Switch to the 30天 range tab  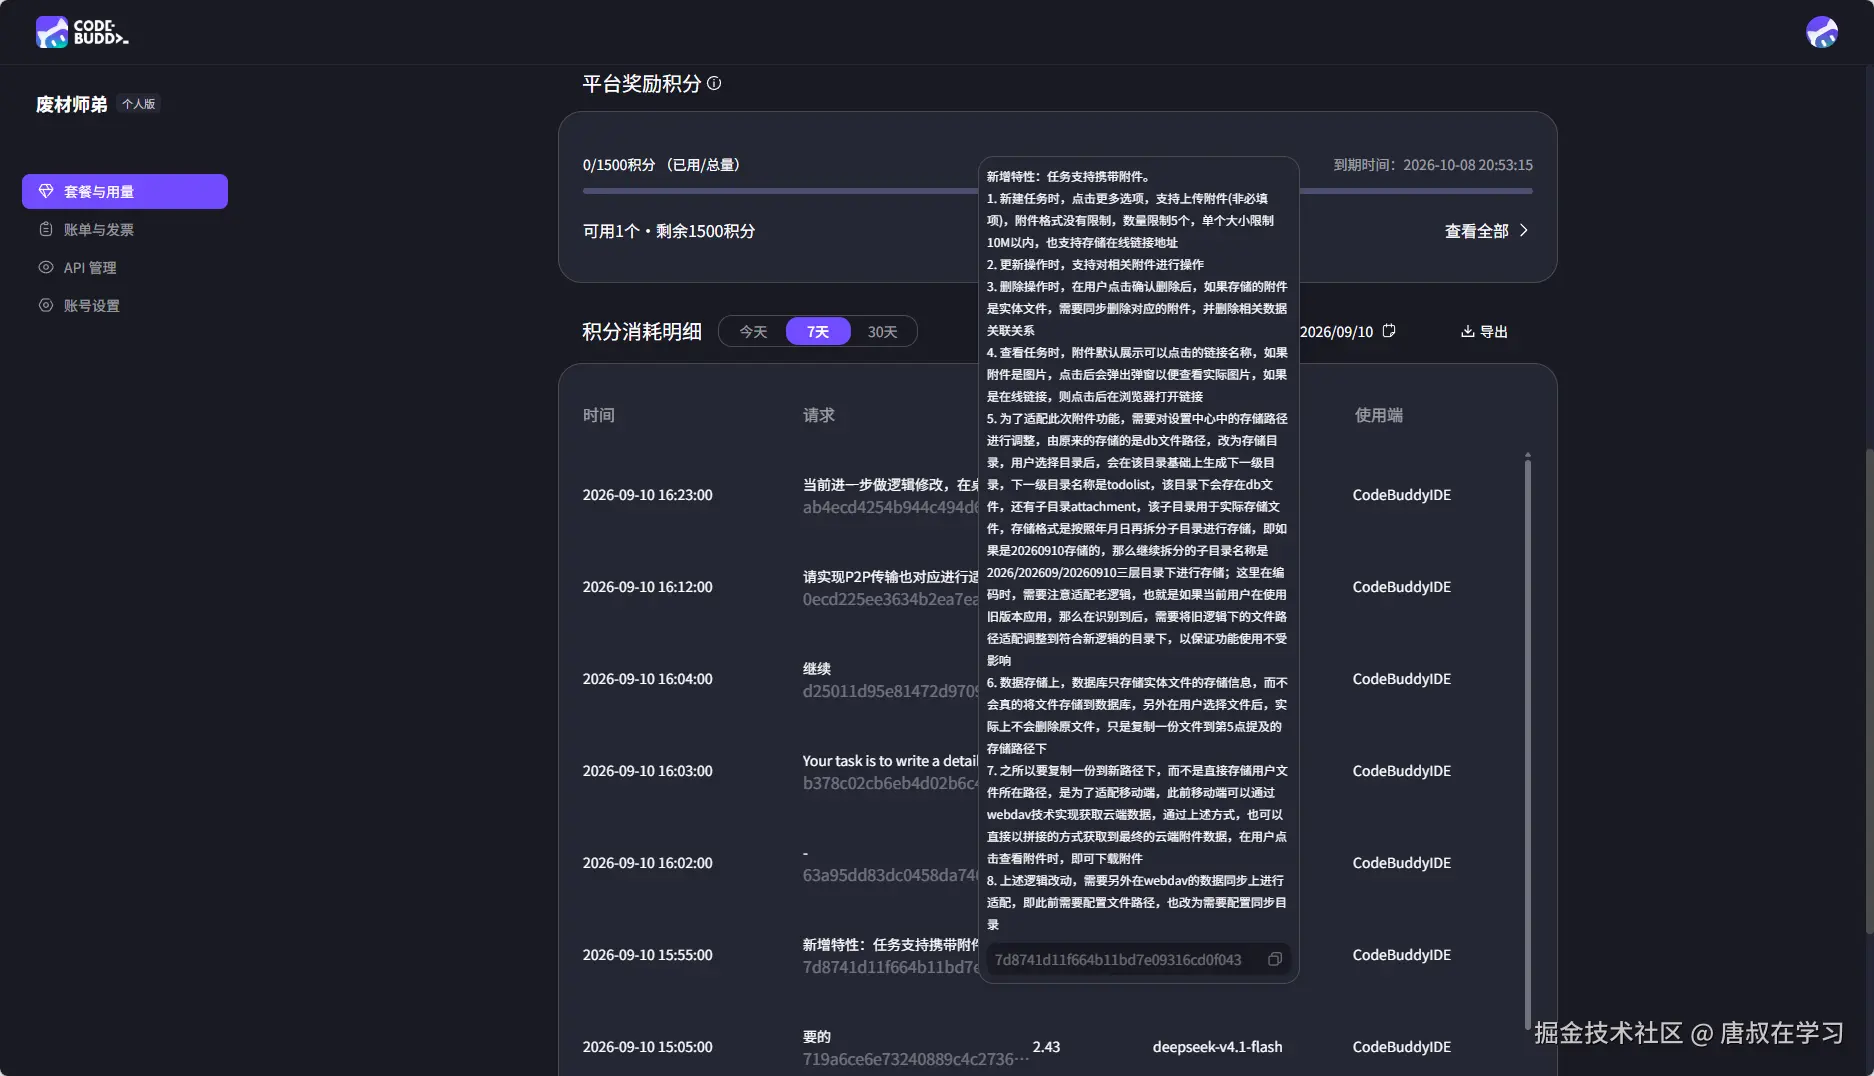(x=882, y=331)
